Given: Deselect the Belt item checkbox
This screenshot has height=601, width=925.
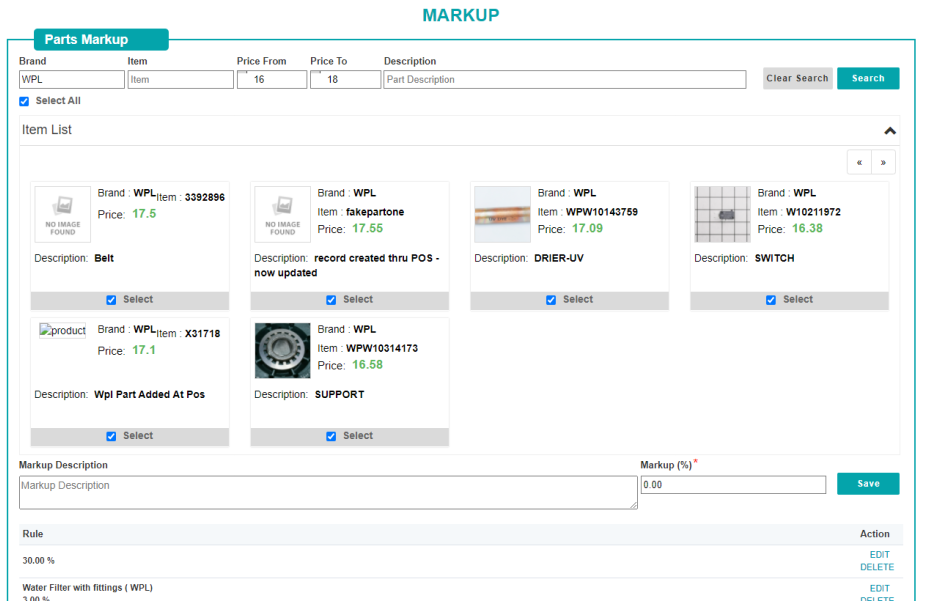Looking at the screenshot, I should pyautogui.click(x=111, y=300).
